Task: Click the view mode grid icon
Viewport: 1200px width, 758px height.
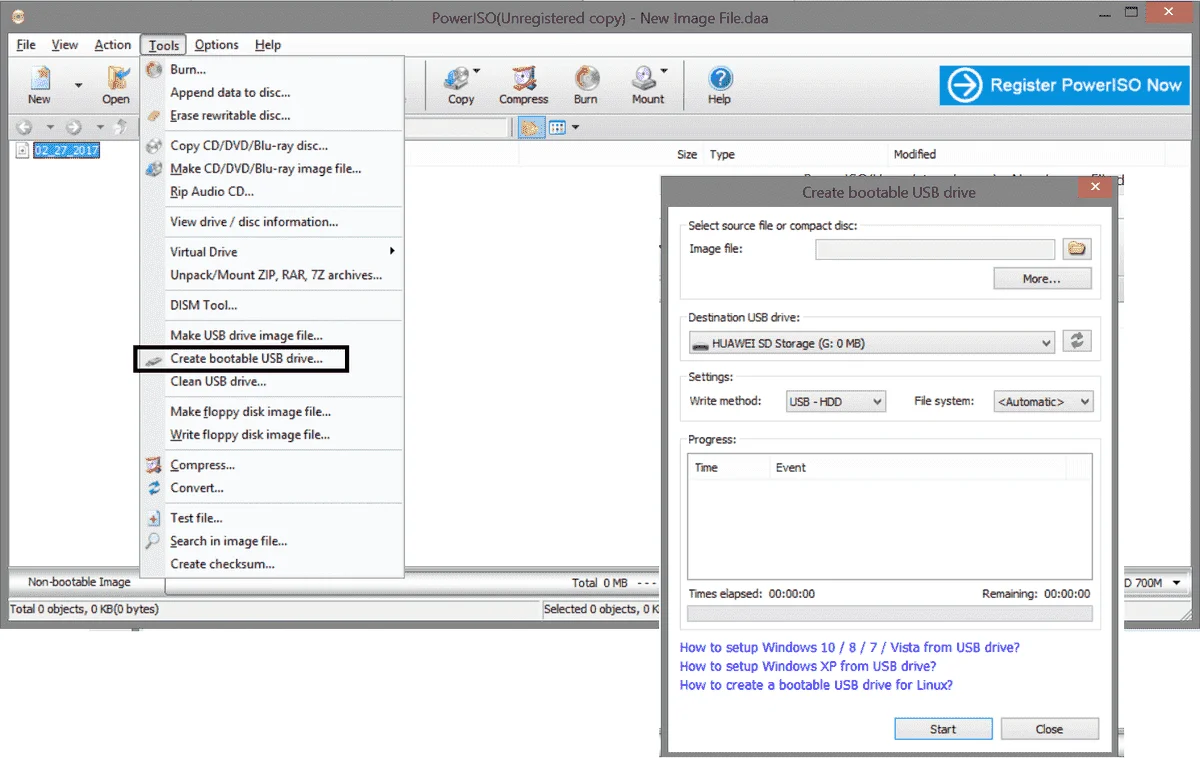Action: 558,128
